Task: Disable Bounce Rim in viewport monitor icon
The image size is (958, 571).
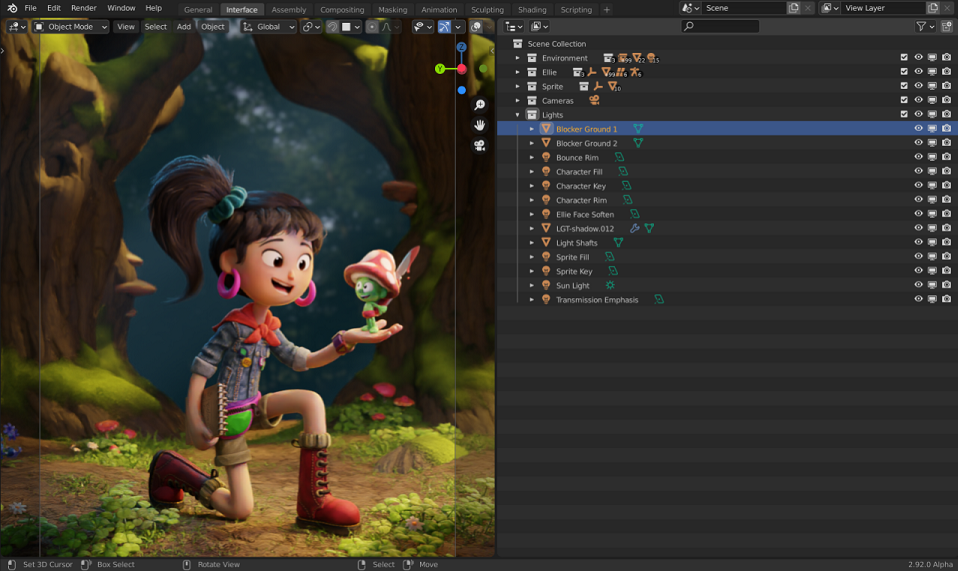Action: 932,157
